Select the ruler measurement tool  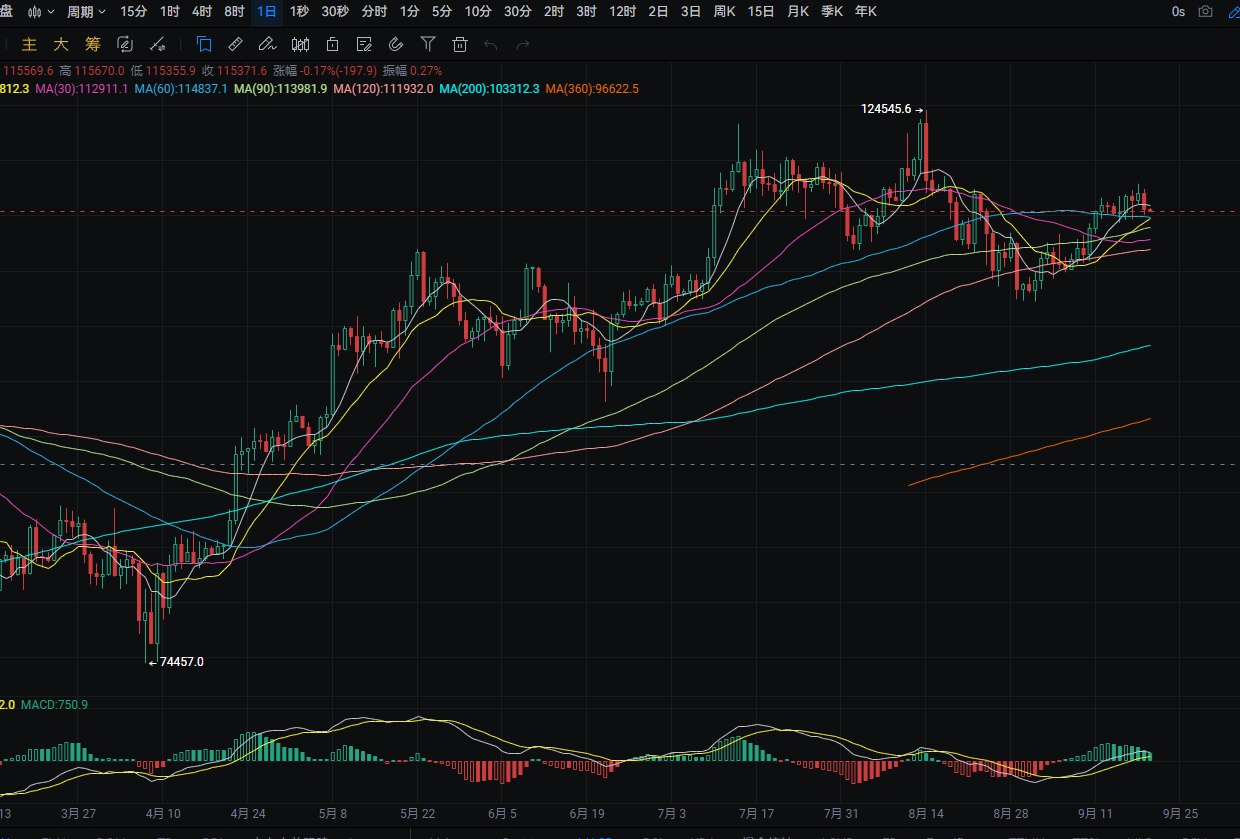(x=236, y=44)
